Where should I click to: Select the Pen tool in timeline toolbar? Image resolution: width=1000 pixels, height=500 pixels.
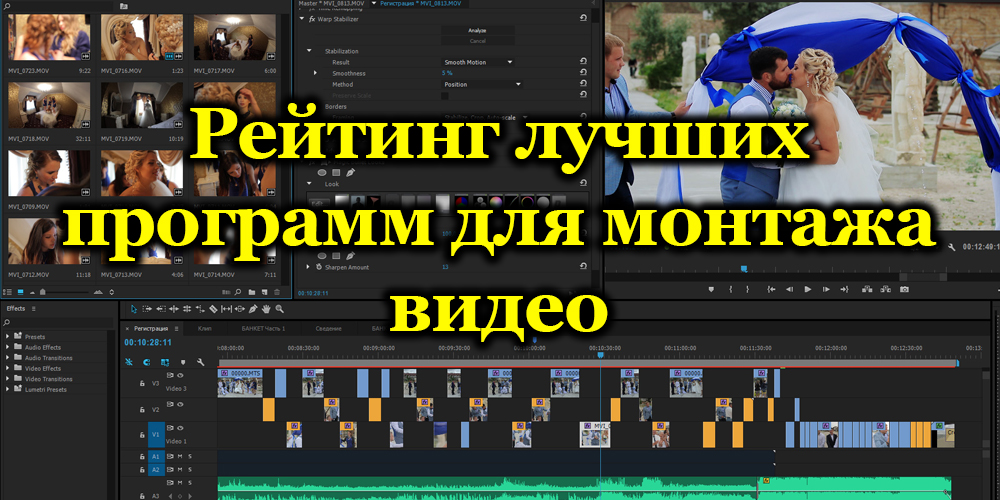tap(253, 309)
